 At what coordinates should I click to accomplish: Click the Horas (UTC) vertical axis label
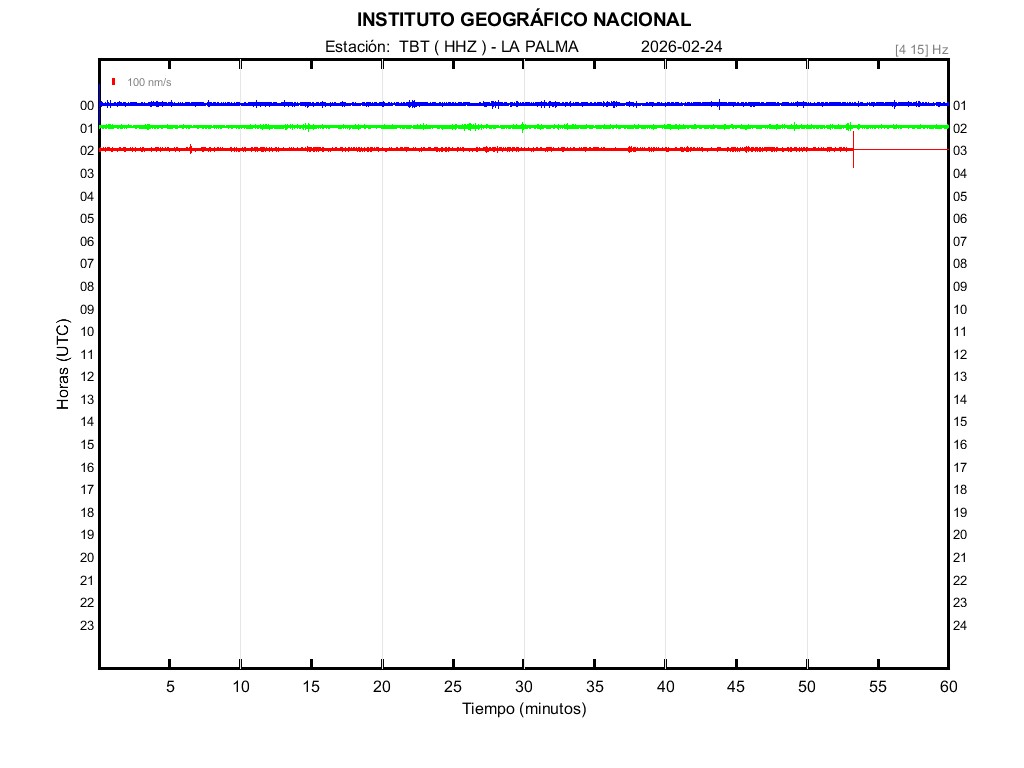pyautogui.click(x=63, y=365)
